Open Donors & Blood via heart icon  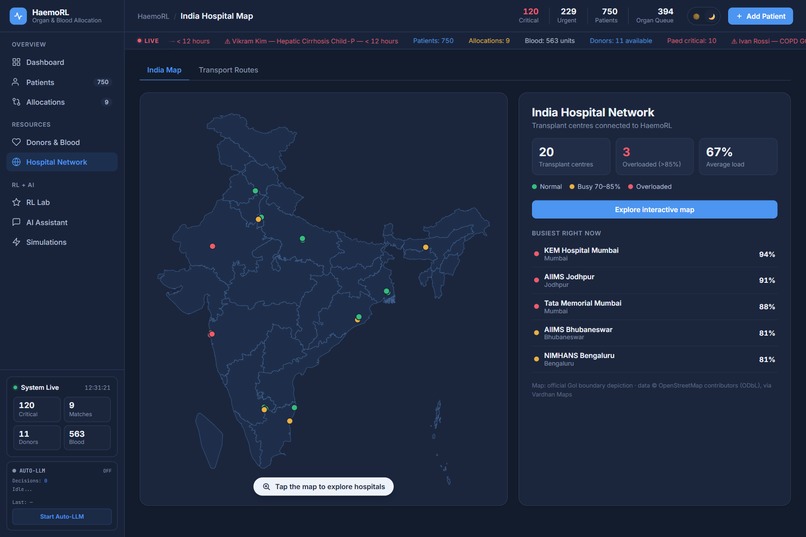click(x=16, y=142)
